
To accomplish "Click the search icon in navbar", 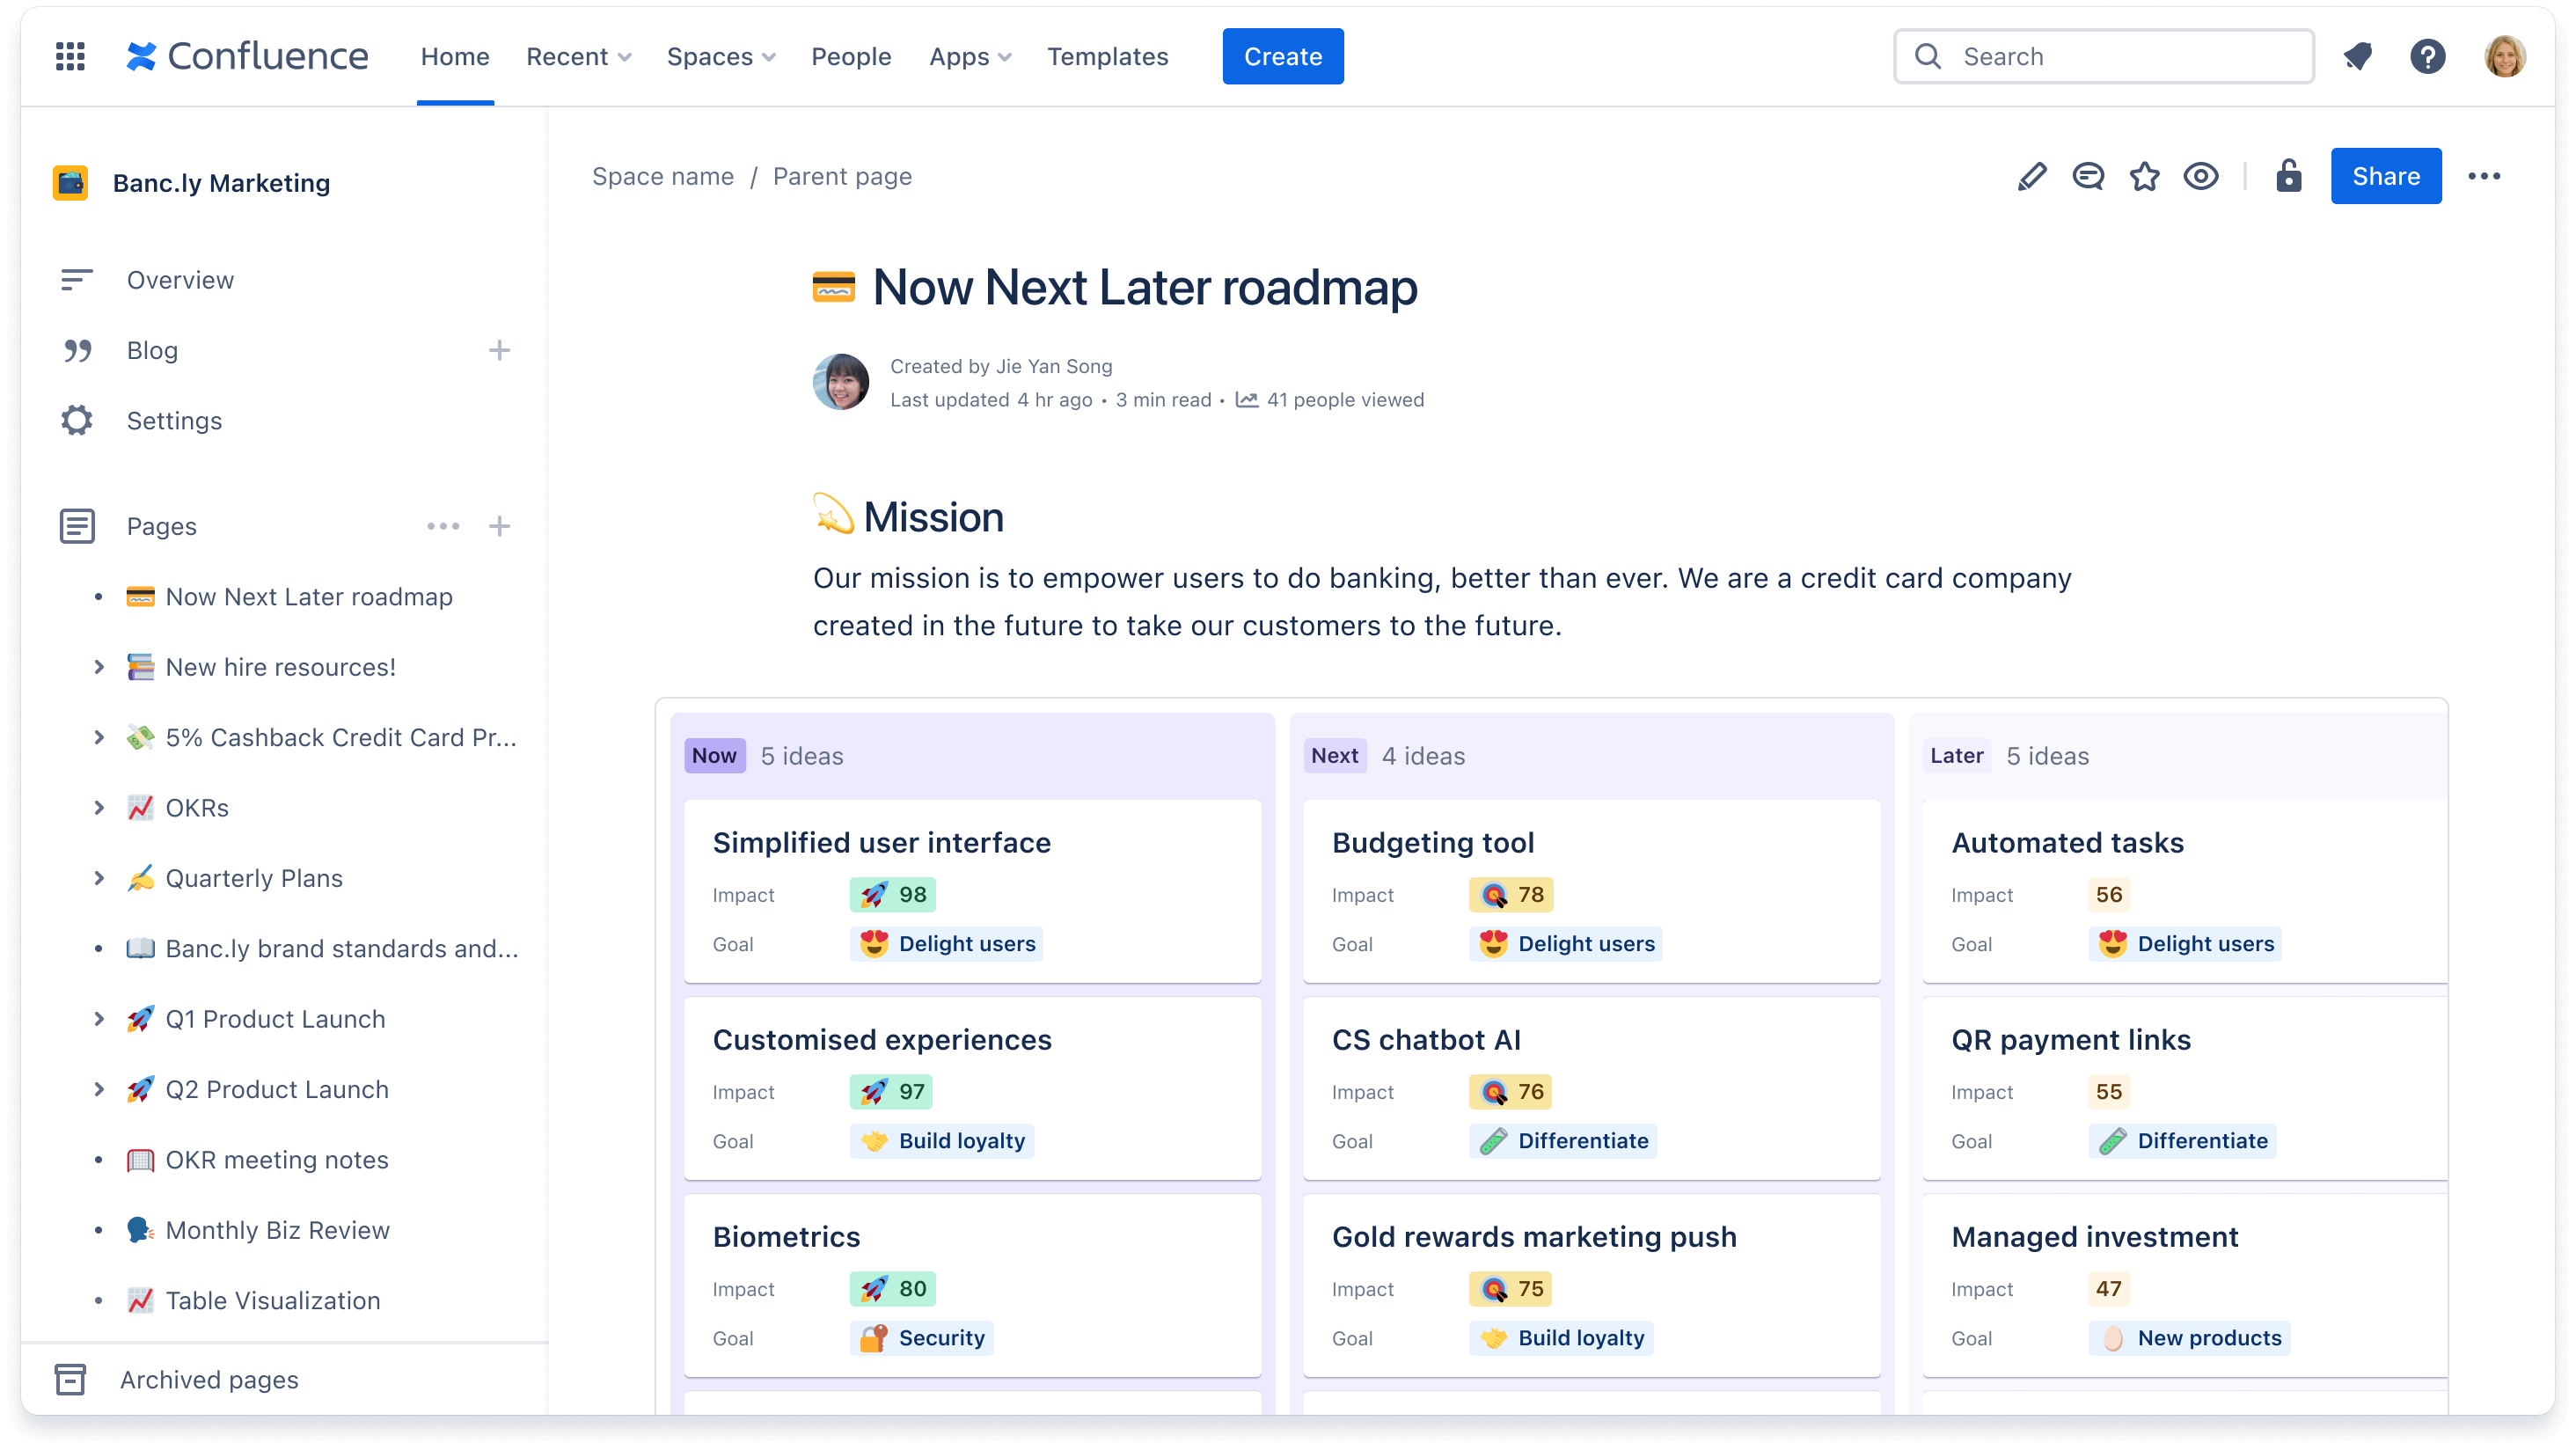I will tap(1928, 55).
